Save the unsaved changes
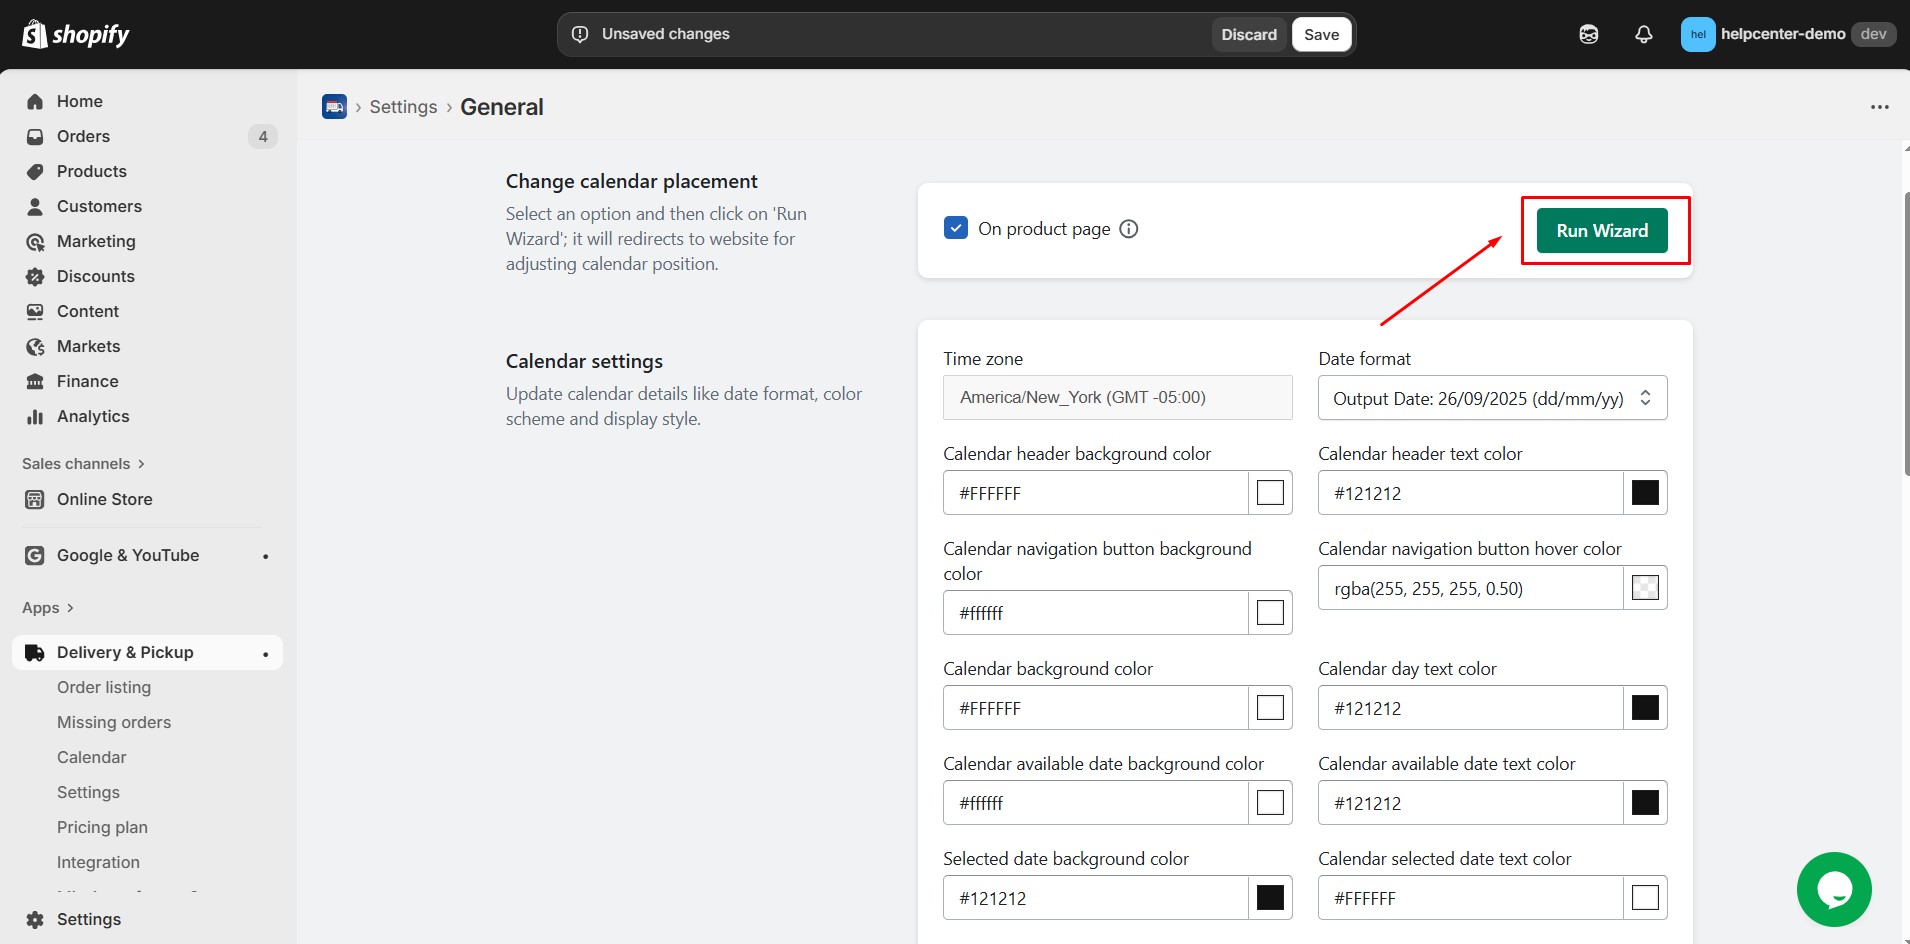 tap(1320, 35)
